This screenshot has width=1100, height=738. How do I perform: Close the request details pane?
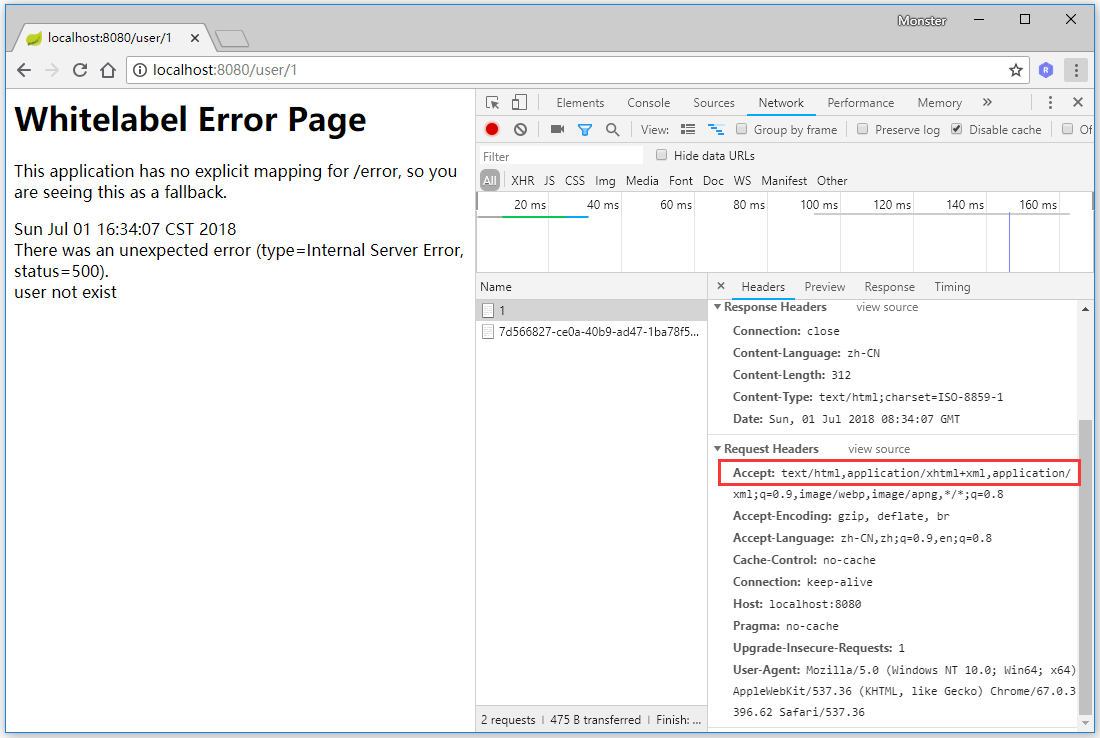(x=720, y=286)
